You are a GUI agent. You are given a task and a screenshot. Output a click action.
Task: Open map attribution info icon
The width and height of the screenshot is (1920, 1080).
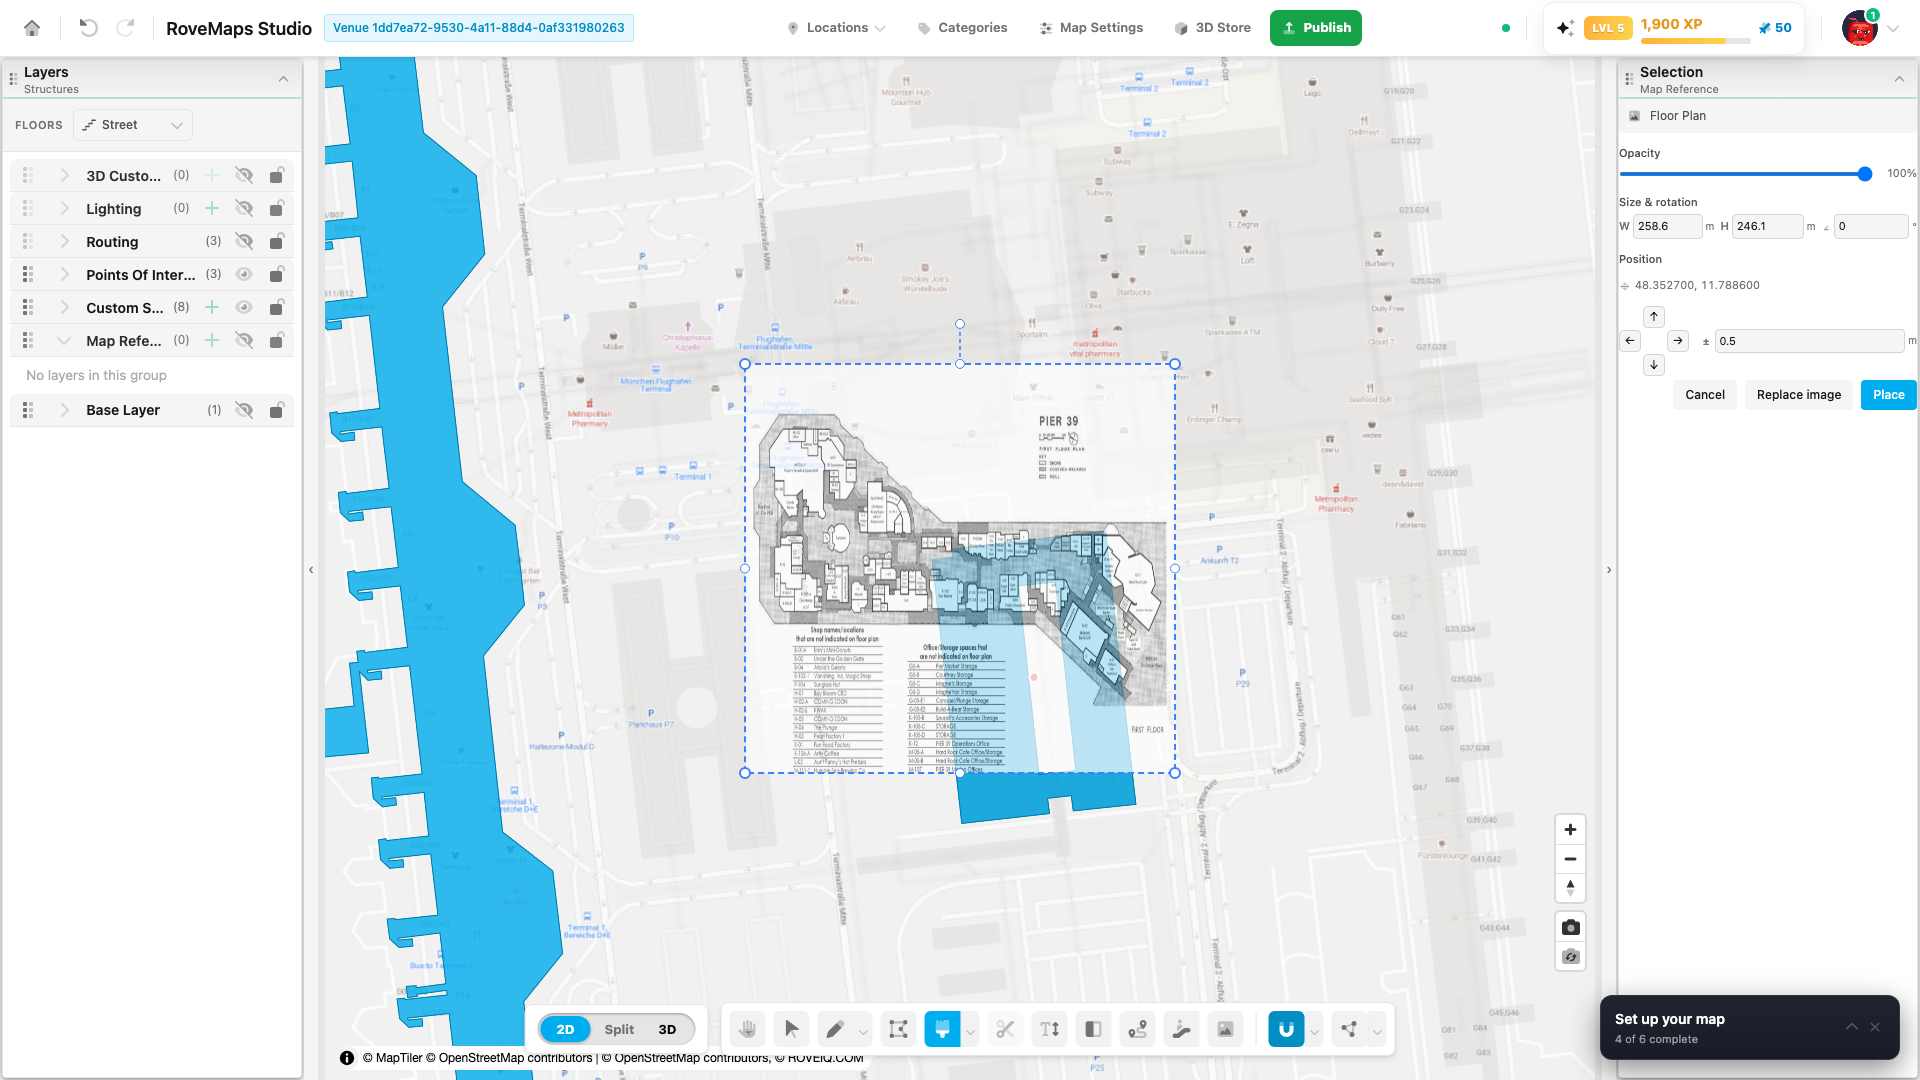347,1058
